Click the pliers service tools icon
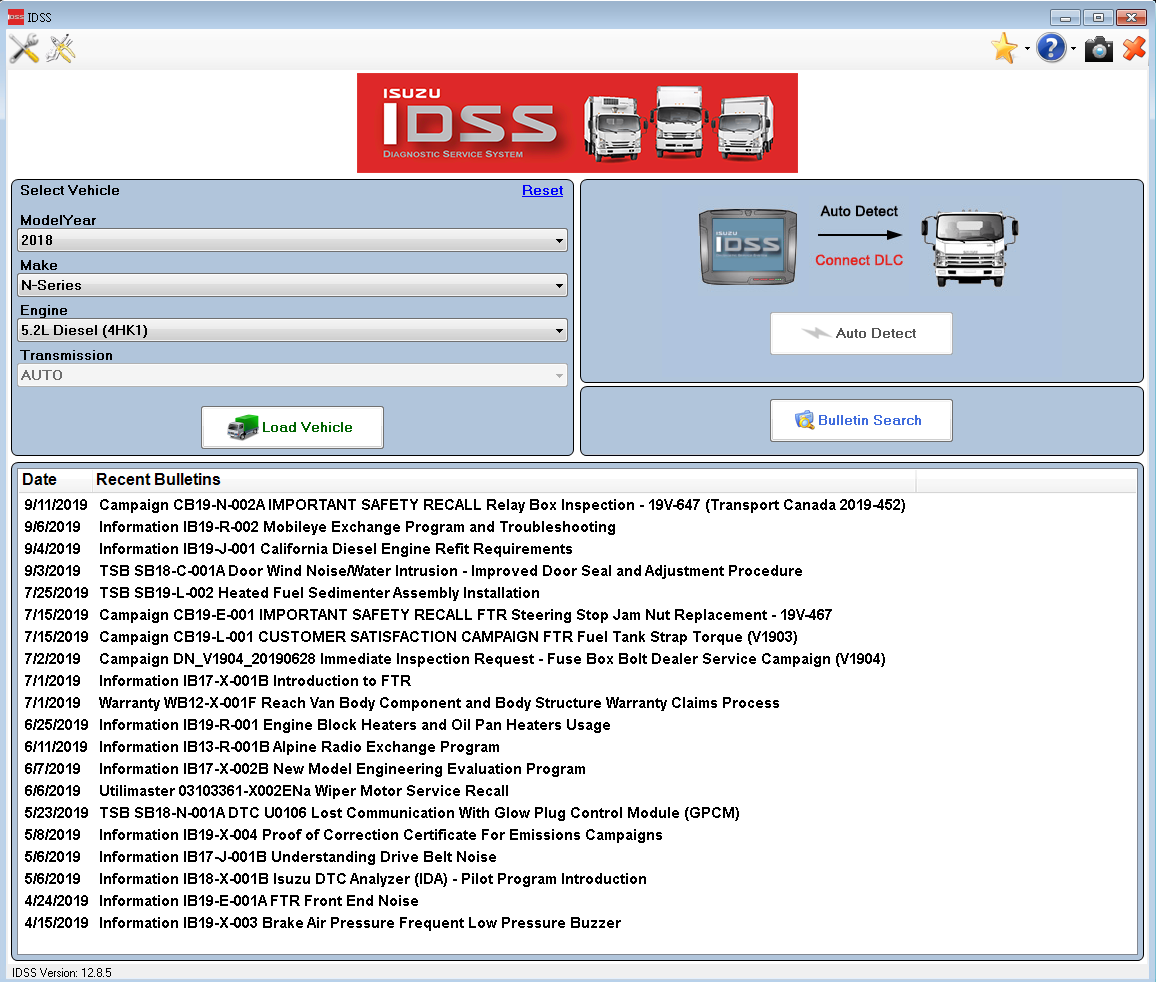The height and width of the screenshot is (982, 1156). [x=60, y=48]
